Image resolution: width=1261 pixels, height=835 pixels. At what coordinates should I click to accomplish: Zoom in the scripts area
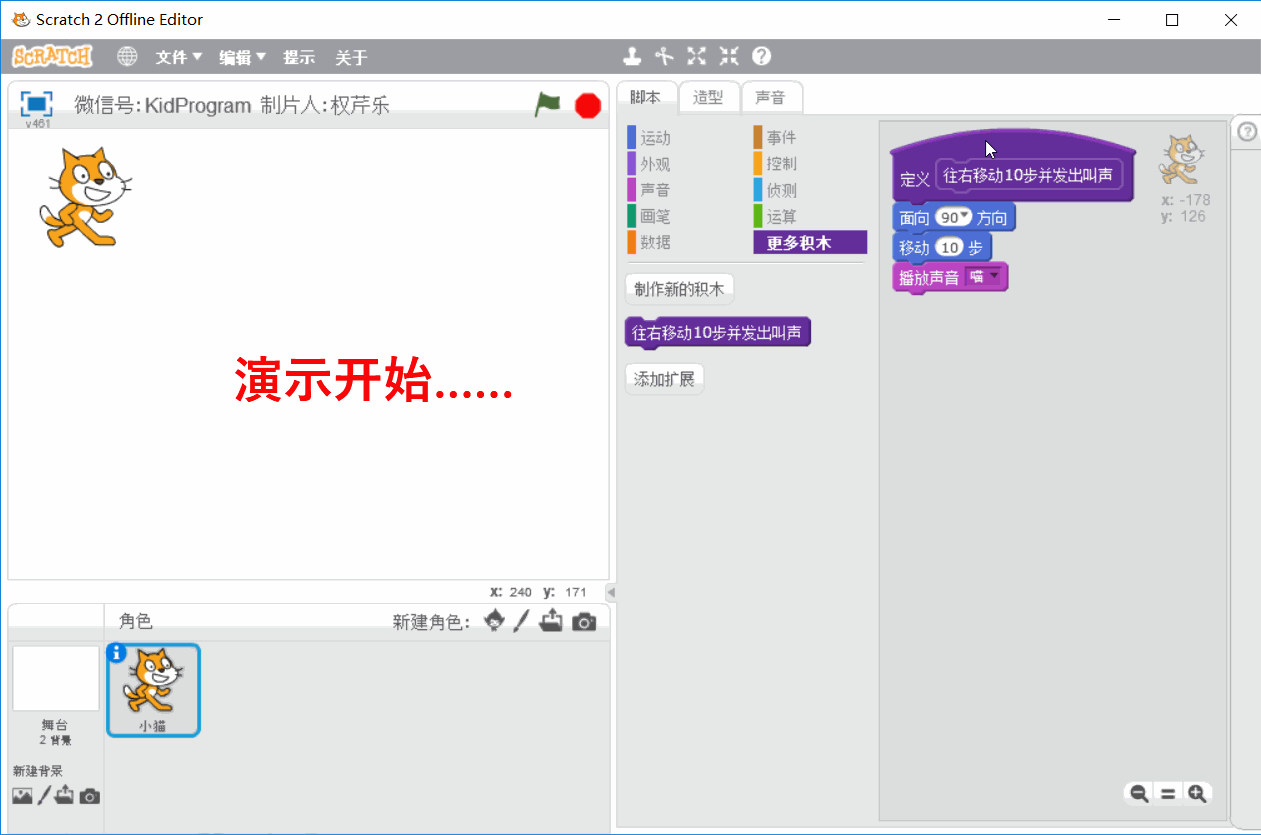pyautogui.click(x=1197, y=793)
